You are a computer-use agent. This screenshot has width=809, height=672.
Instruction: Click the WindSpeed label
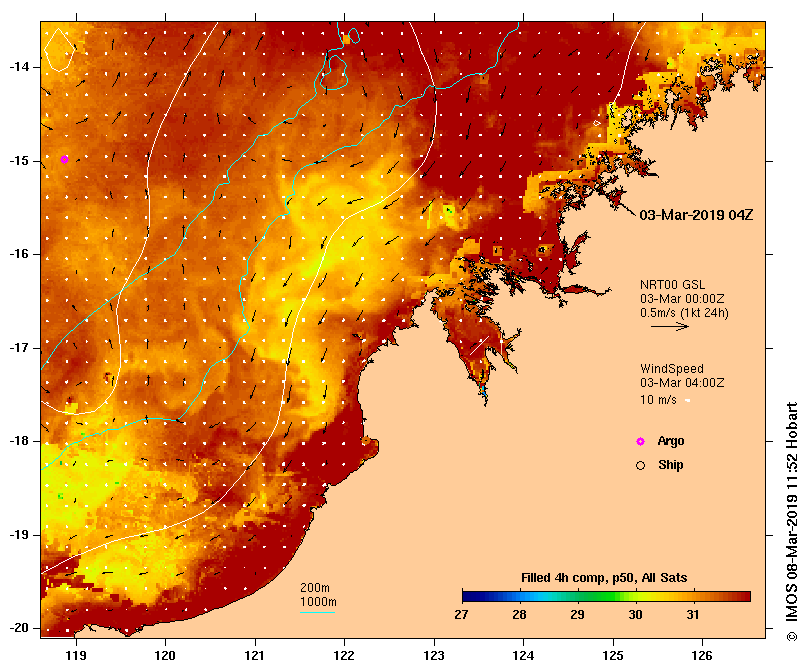[672, 369]
